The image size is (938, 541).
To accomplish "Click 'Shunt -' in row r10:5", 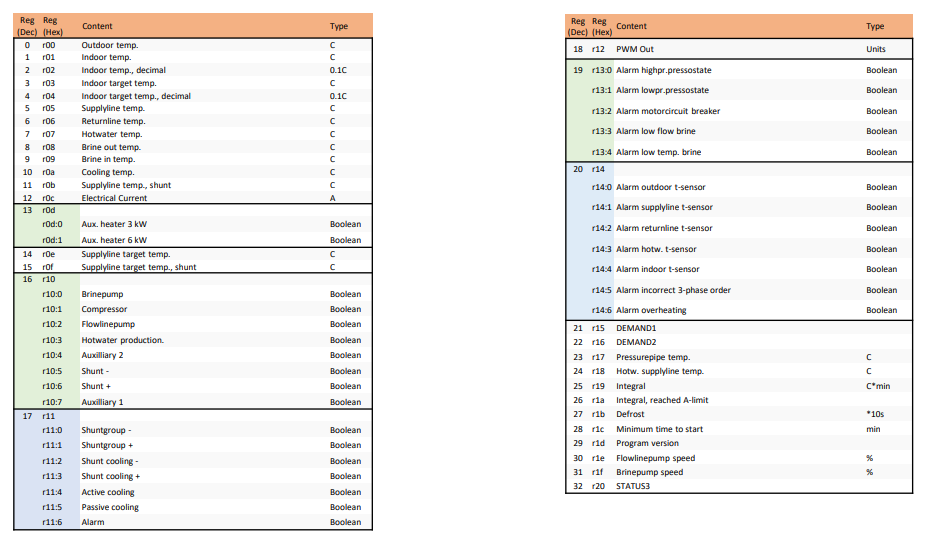I will point(95,371).
